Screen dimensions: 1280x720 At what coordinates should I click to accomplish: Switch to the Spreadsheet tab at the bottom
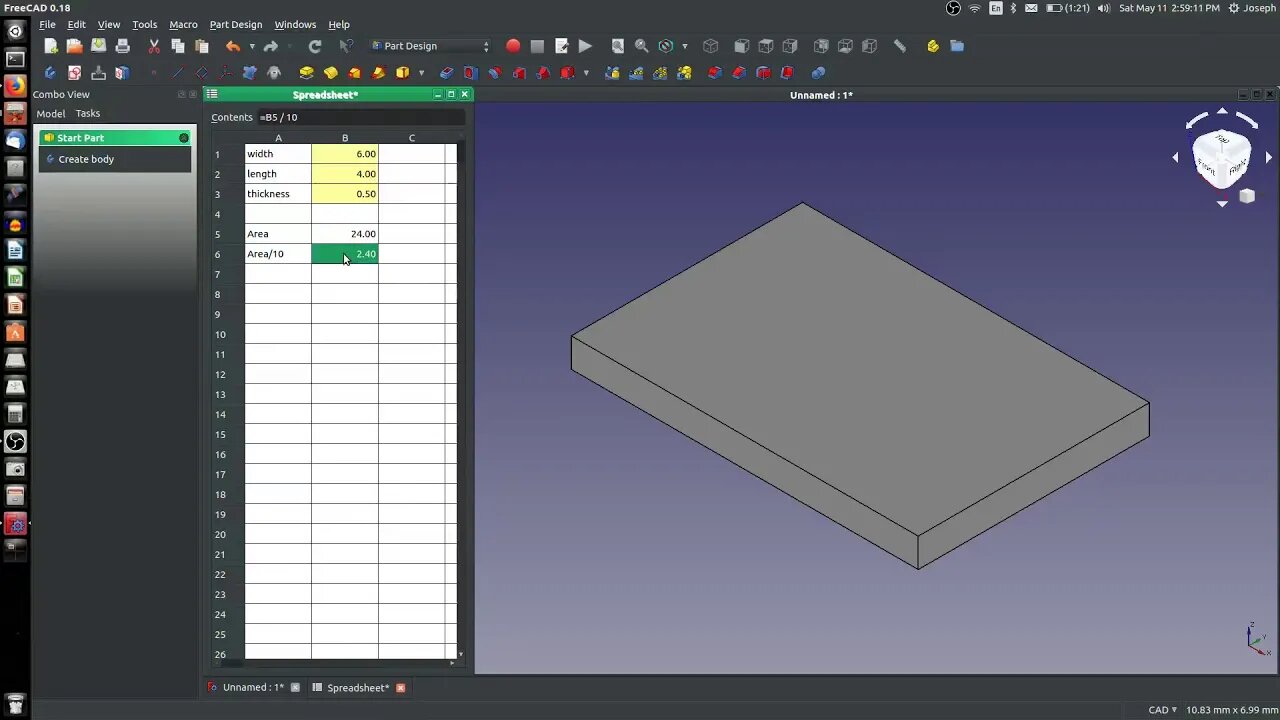pos(357,687)
